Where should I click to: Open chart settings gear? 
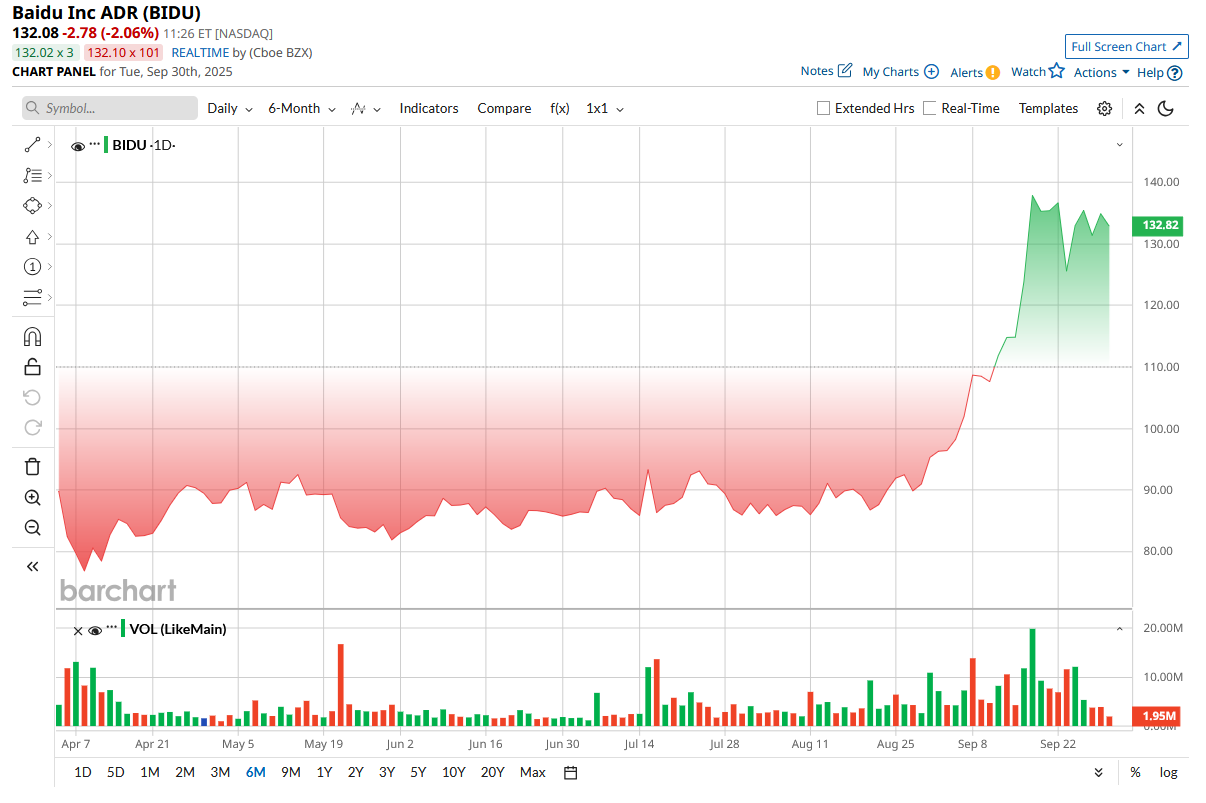[1104, 108]
